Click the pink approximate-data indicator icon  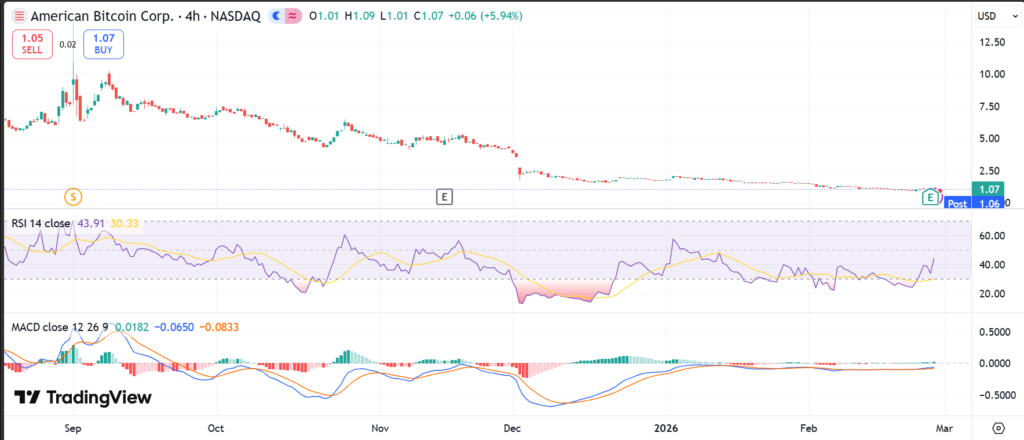coord(292,16)
